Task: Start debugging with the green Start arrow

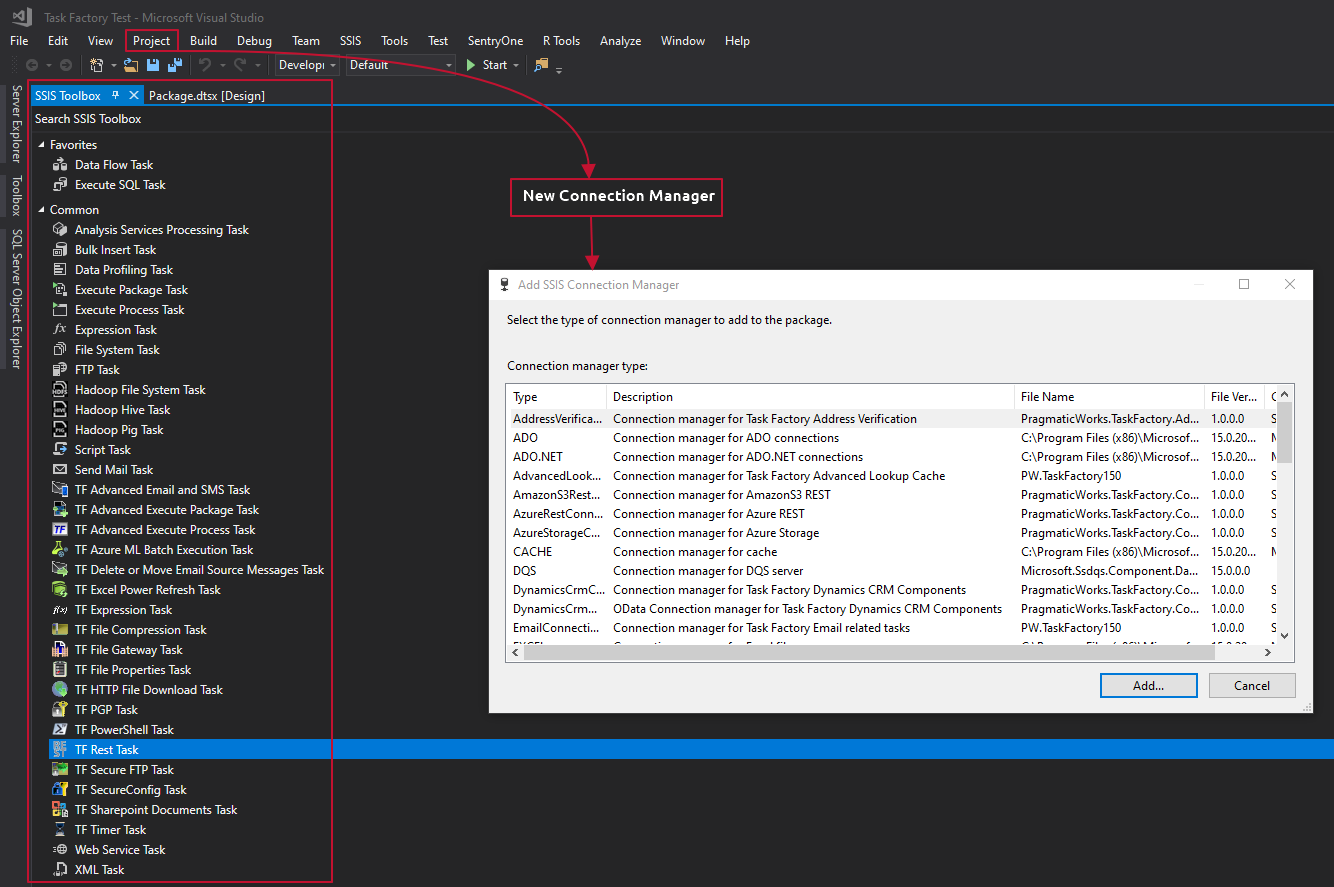Action: (x=470, y=64)
